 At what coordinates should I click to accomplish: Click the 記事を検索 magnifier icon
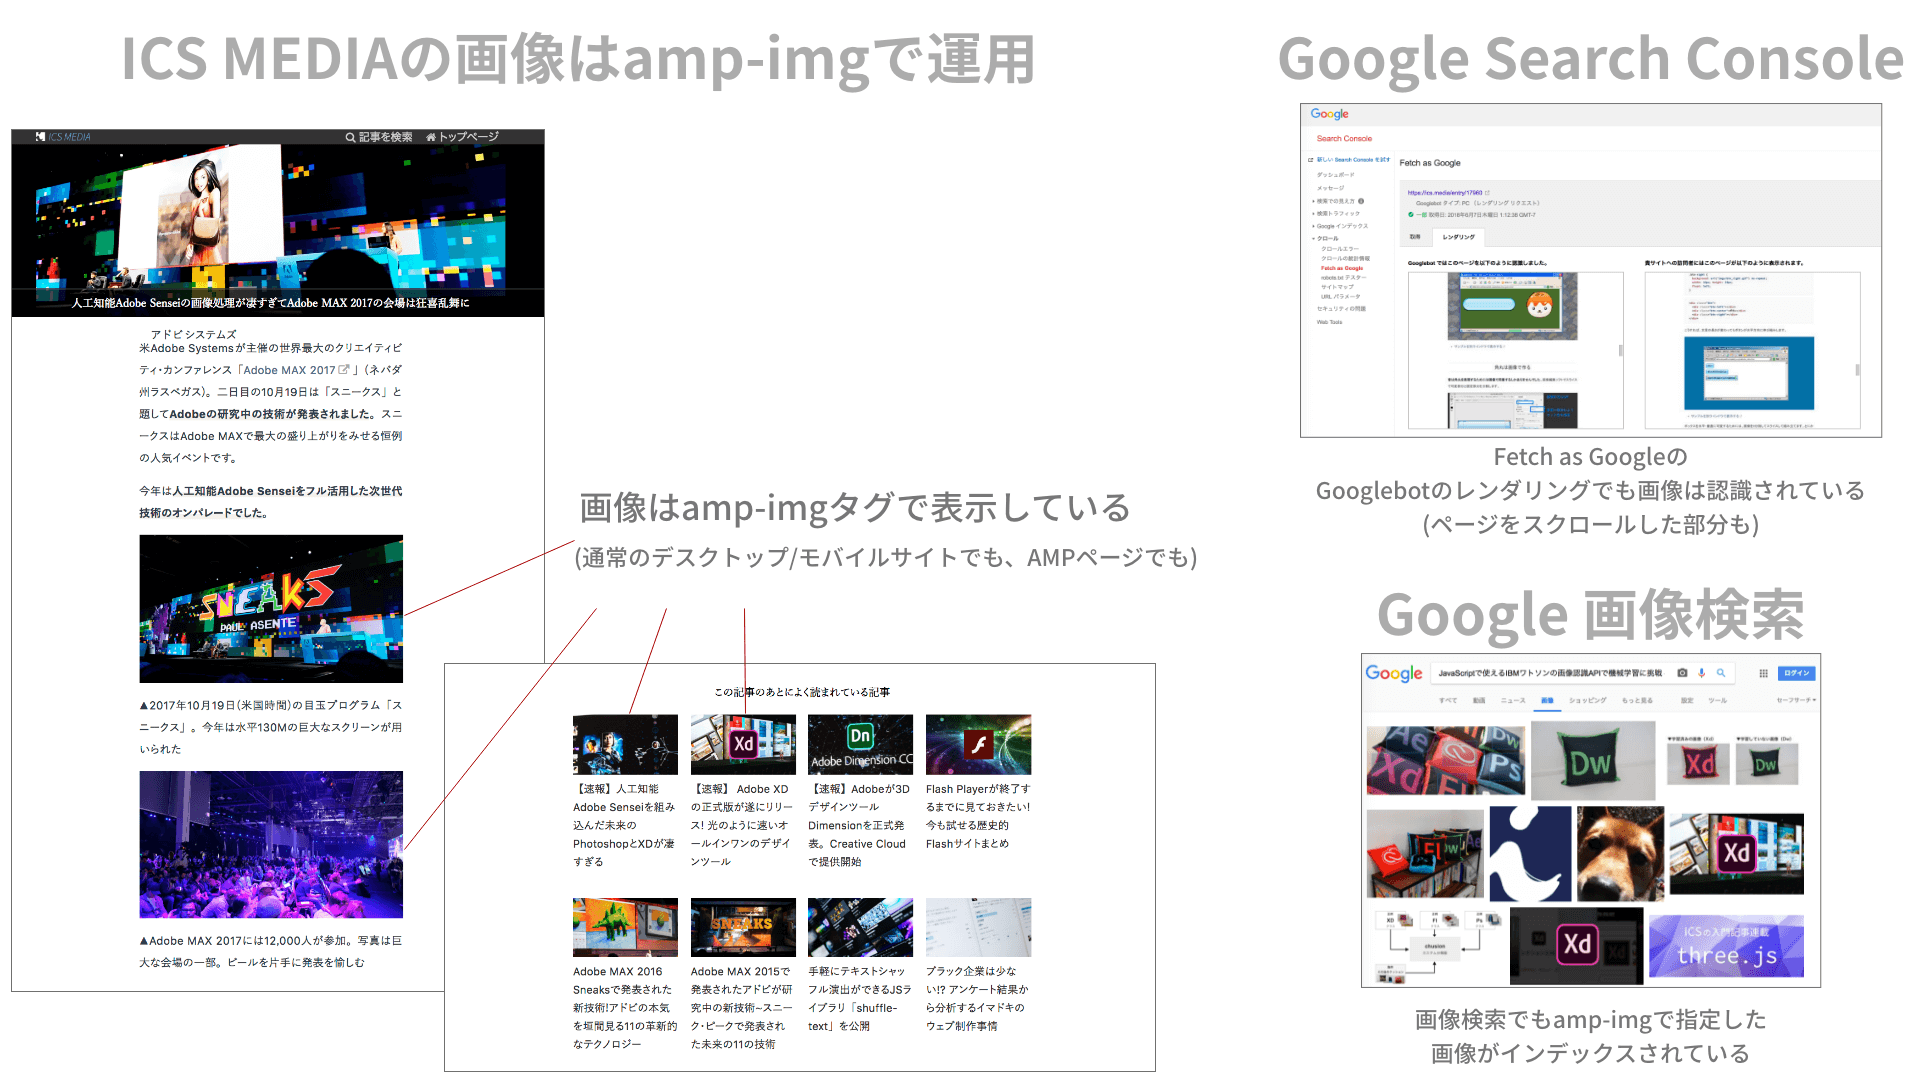click(x=350, y=137)
